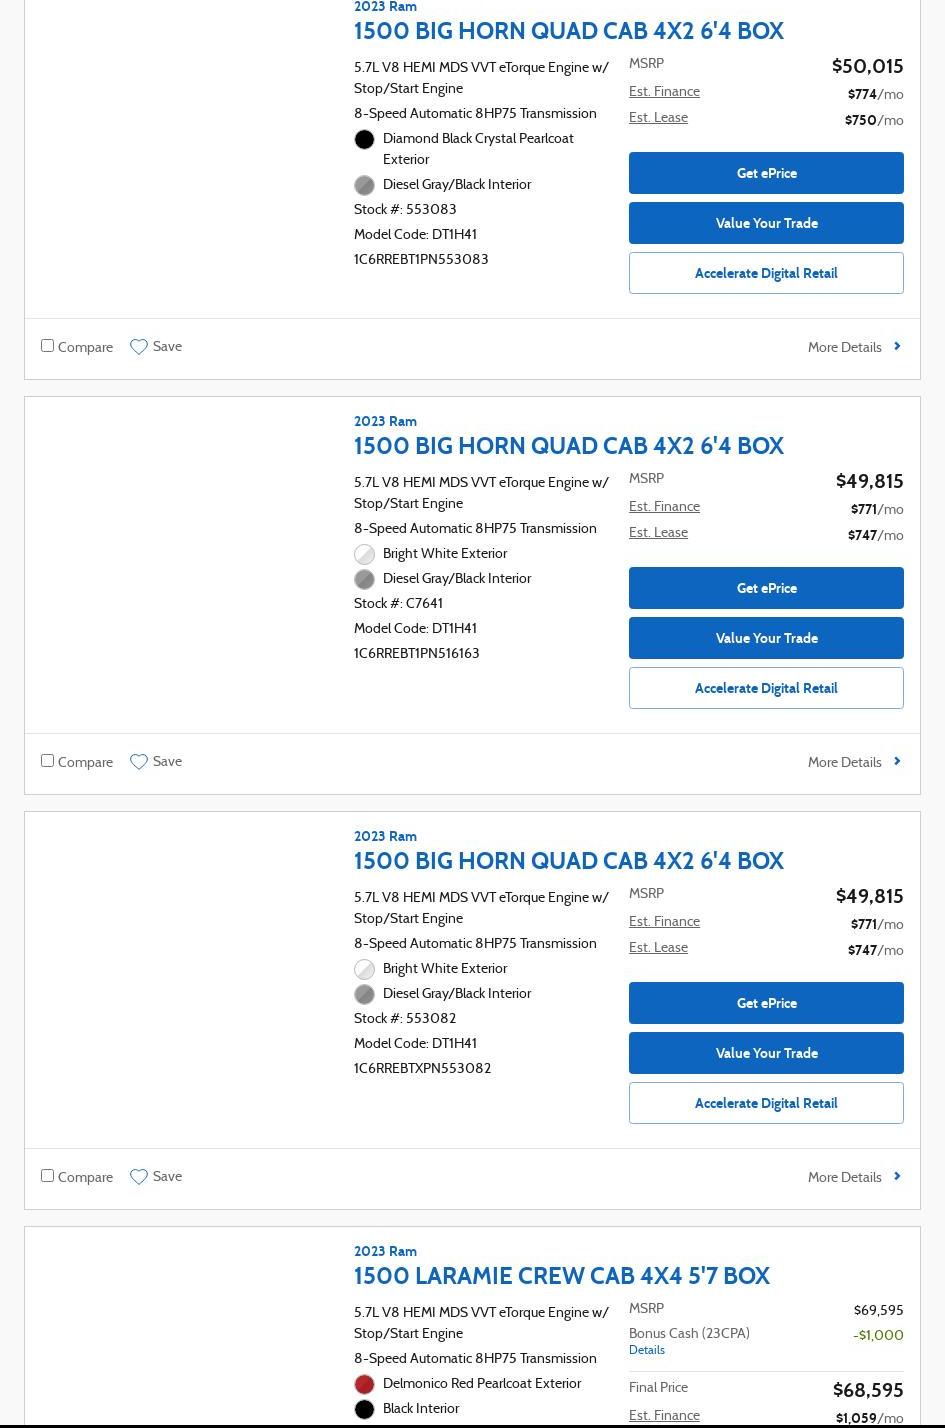The height and width of the screenshot is (1428, 945).
Task: Click the Save heart icon for stock C7641
Action: point(139,762)
